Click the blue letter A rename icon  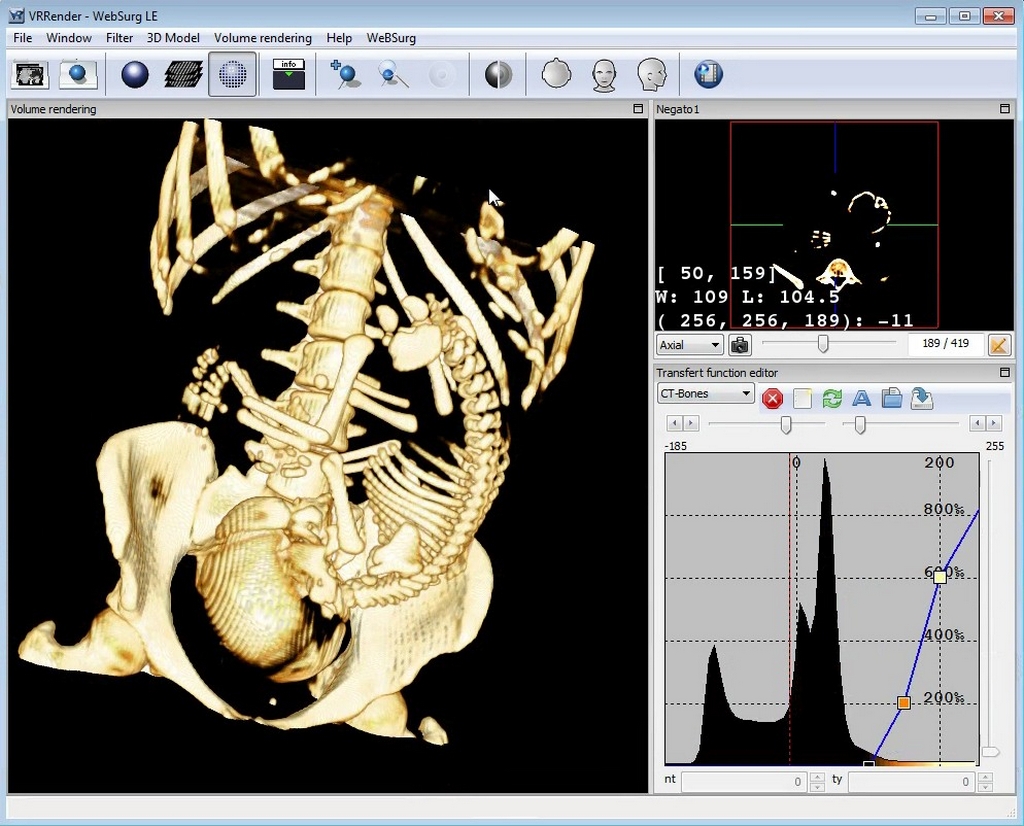coord(861,399)
